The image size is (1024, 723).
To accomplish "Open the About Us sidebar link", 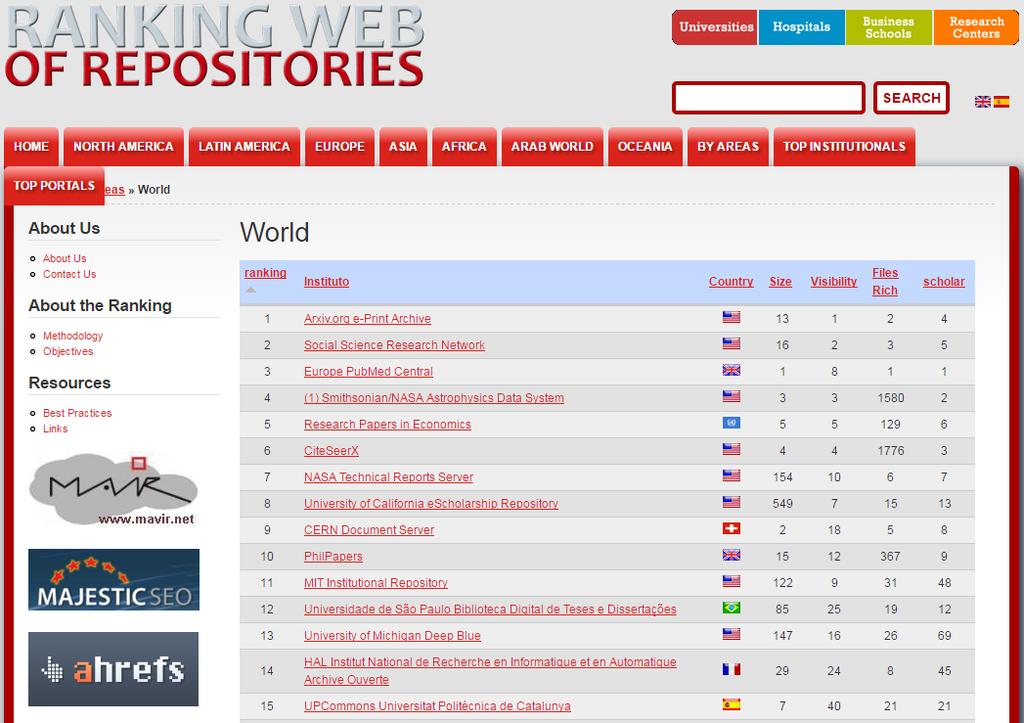I will point(65,259).
